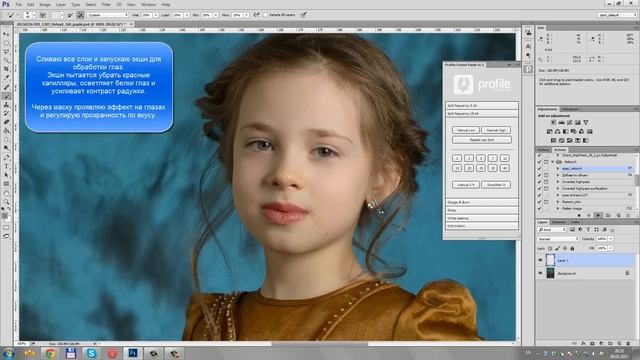Add a layer mask in Layers panel
This screenshot has width=640, height=360.
pos(592,344)
